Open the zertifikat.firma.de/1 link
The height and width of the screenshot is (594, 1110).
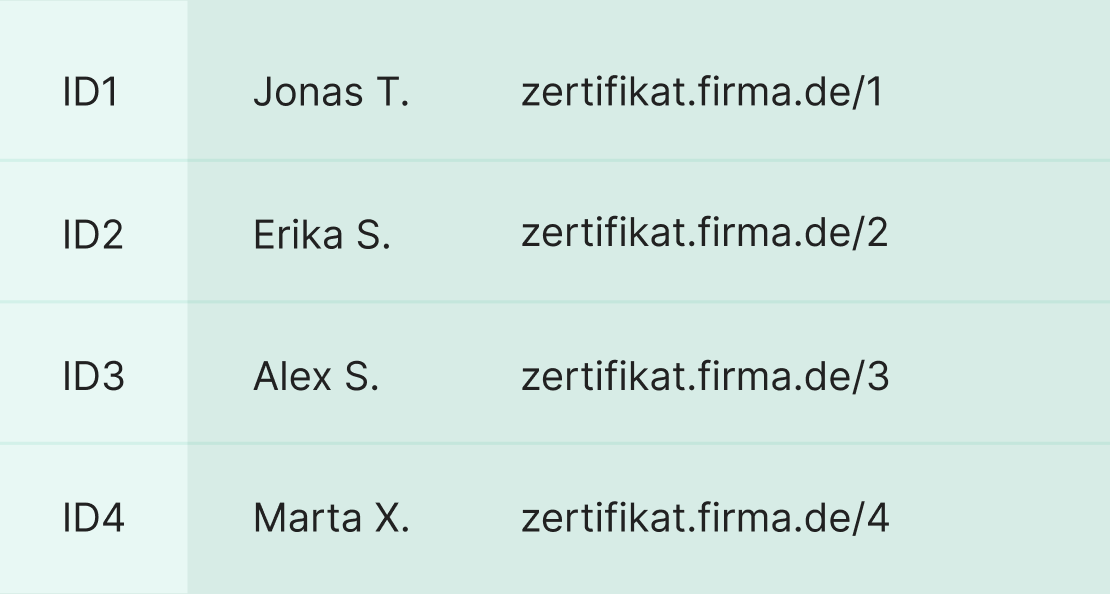pyautogui.click(x=703, y=93)
